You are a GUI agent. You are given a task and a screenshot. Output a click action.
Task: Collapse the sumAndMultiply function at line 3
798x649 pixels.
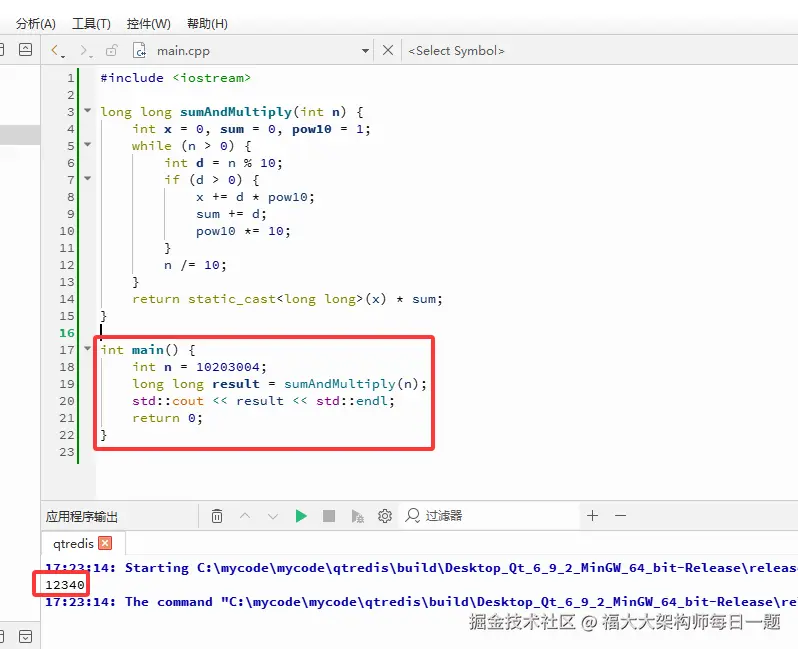tap(88, 110)
